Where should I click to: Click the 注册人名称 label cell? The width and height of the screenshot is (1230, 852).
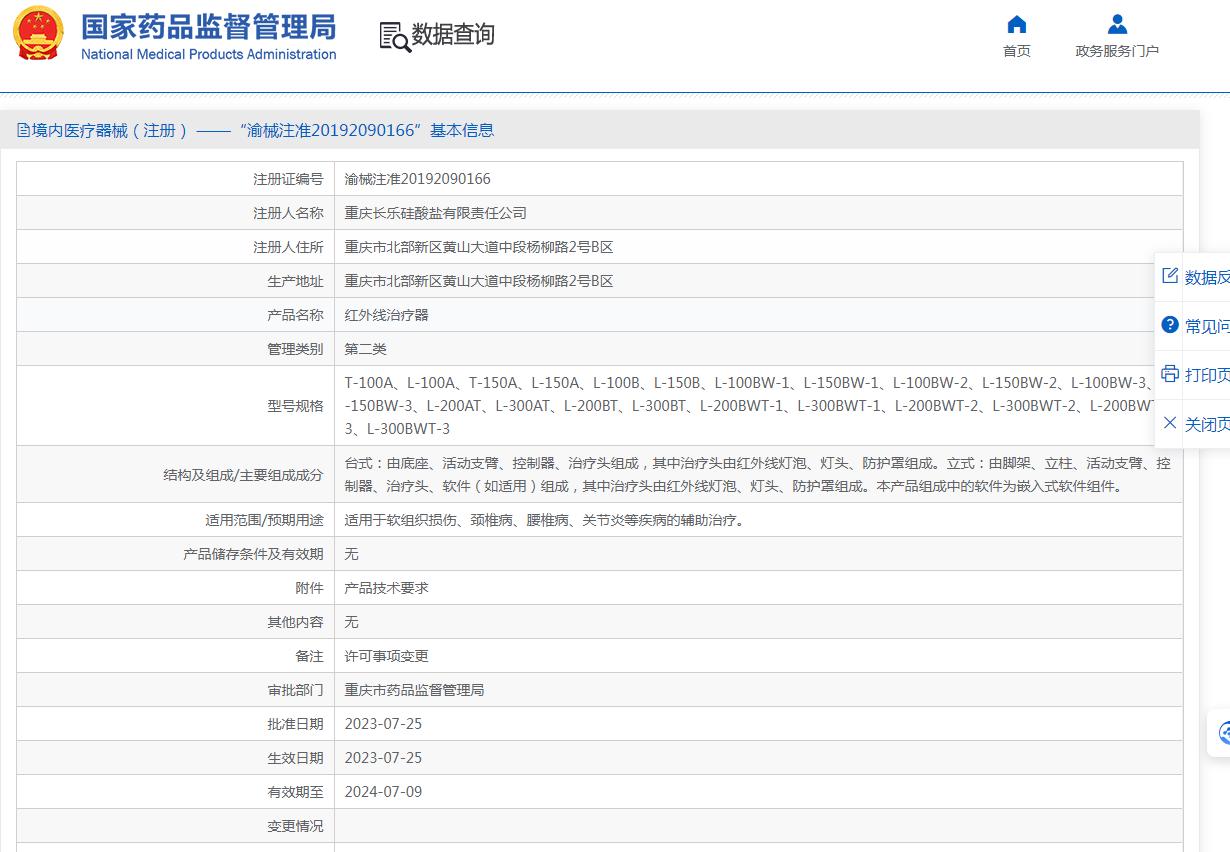[x=175, y=213]
